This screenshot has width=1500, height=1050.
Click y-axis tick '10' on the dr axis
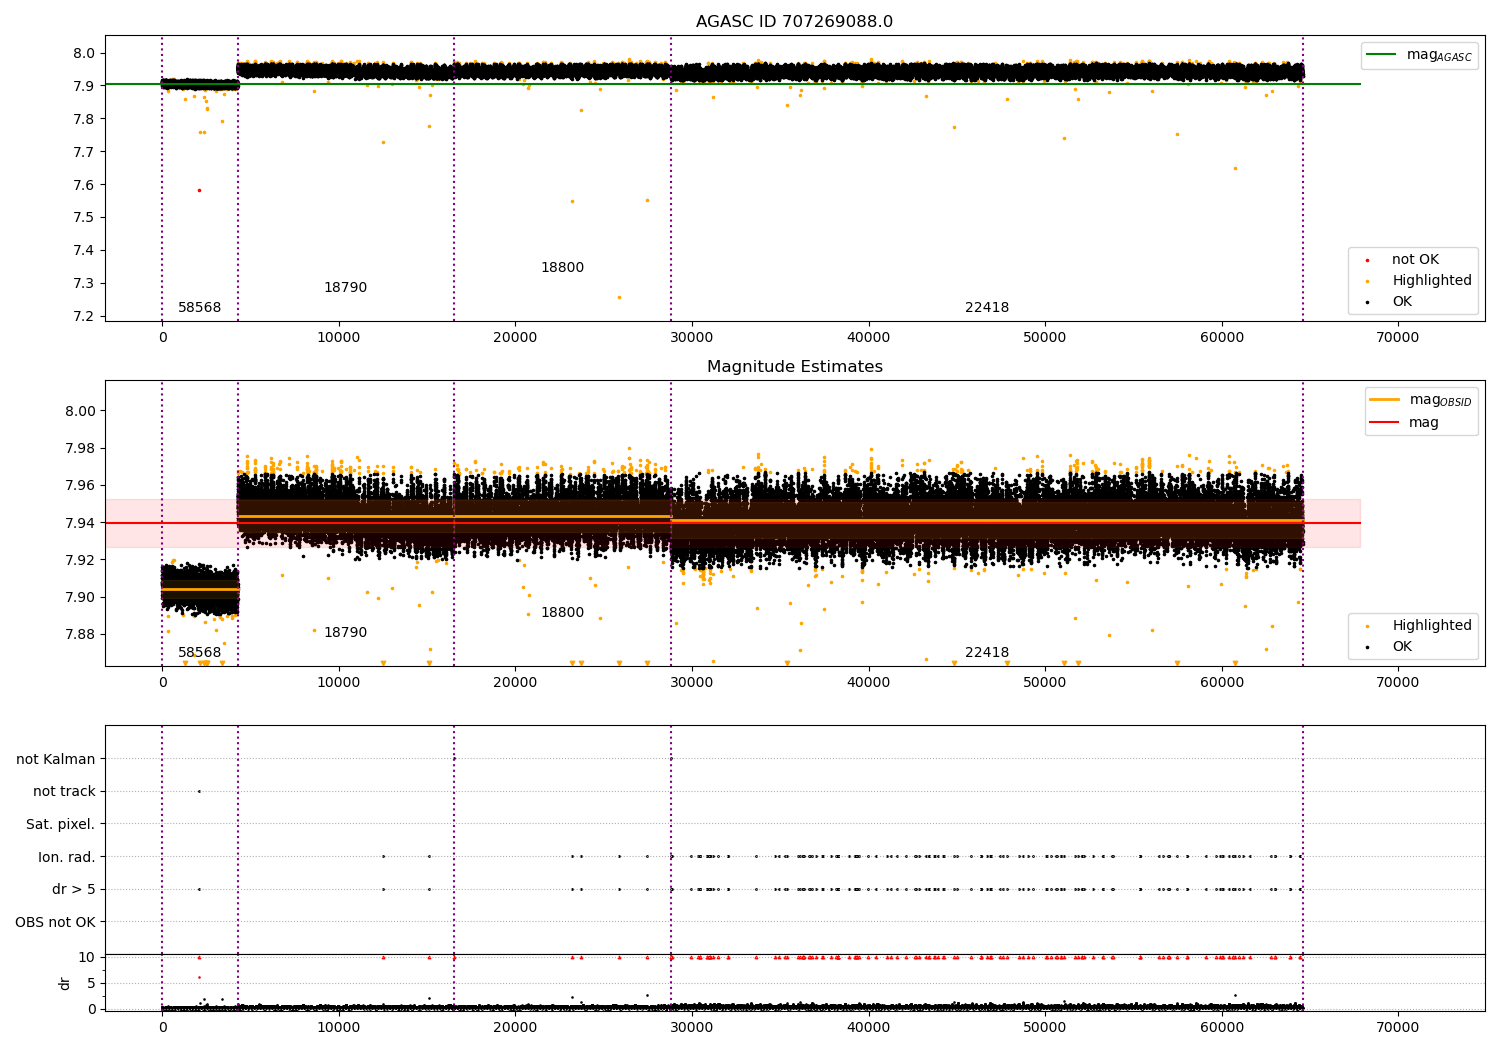[x=88, y=957]
